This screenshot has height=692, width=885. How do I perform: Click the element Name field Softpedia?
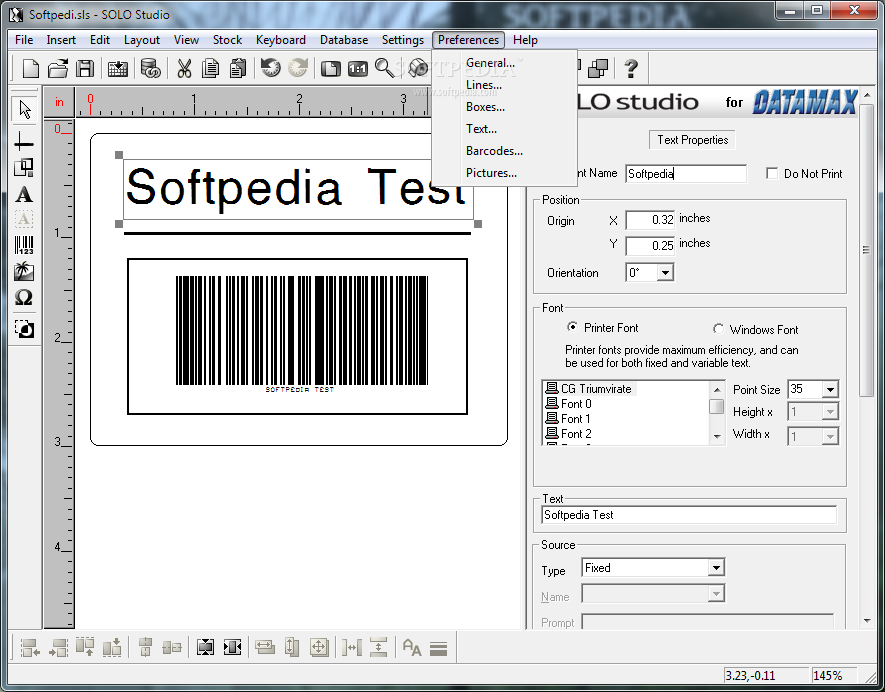(686, 173)
